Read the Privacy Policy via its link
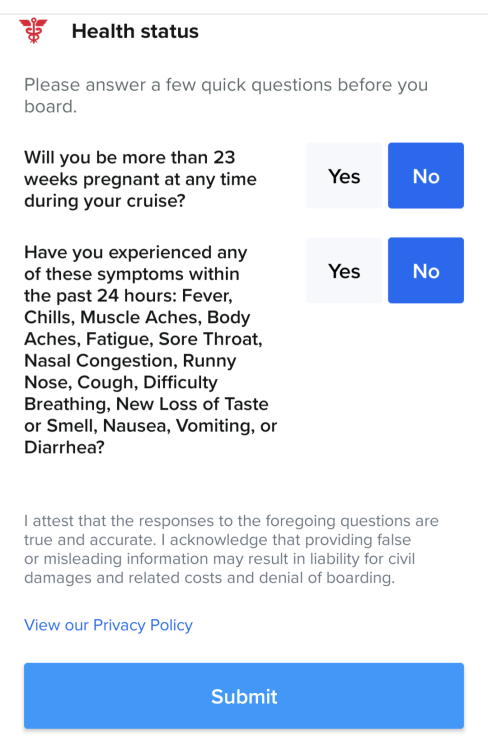 (x=109, y=625)
